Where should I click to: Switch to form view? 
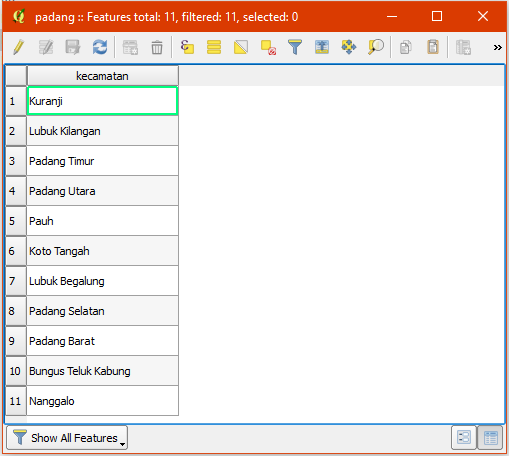pyautogui.click(x=464, y=437)
